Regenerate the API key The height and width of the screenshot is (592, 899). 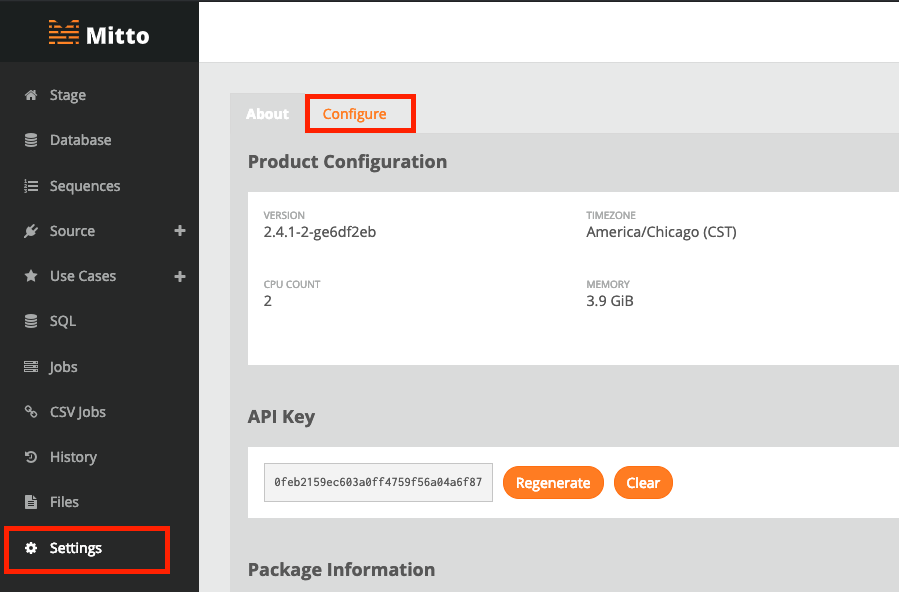tap(553, 483)
